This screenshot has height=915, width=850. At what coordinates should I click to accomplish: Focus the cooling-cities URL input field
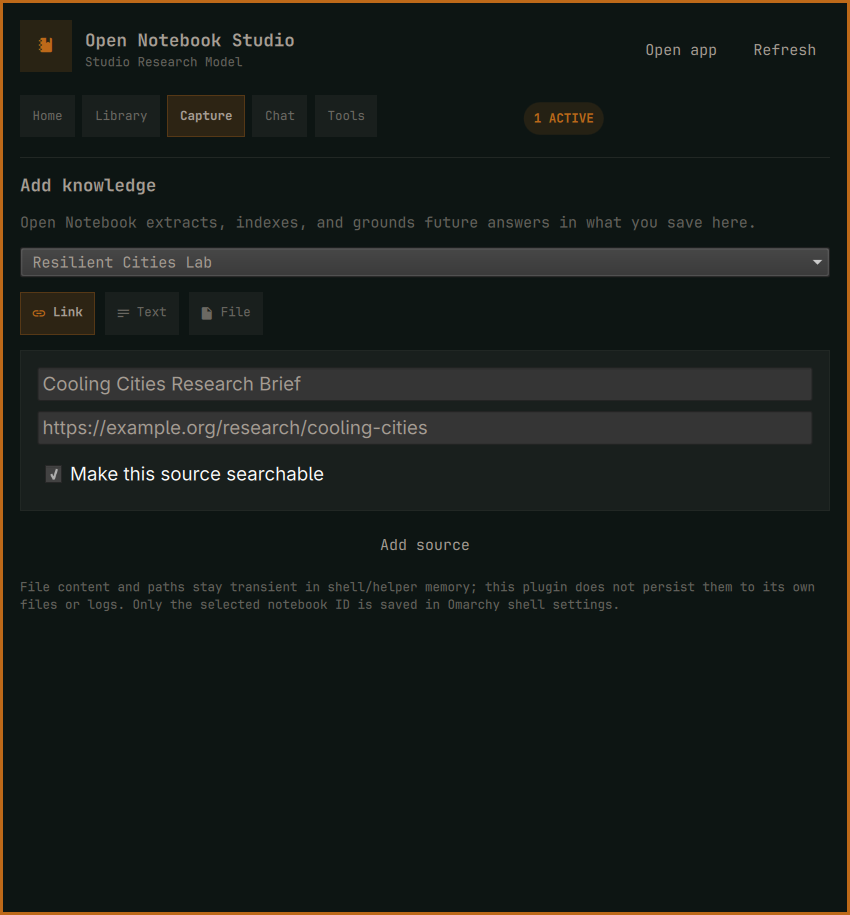click(x=425, y=428)
